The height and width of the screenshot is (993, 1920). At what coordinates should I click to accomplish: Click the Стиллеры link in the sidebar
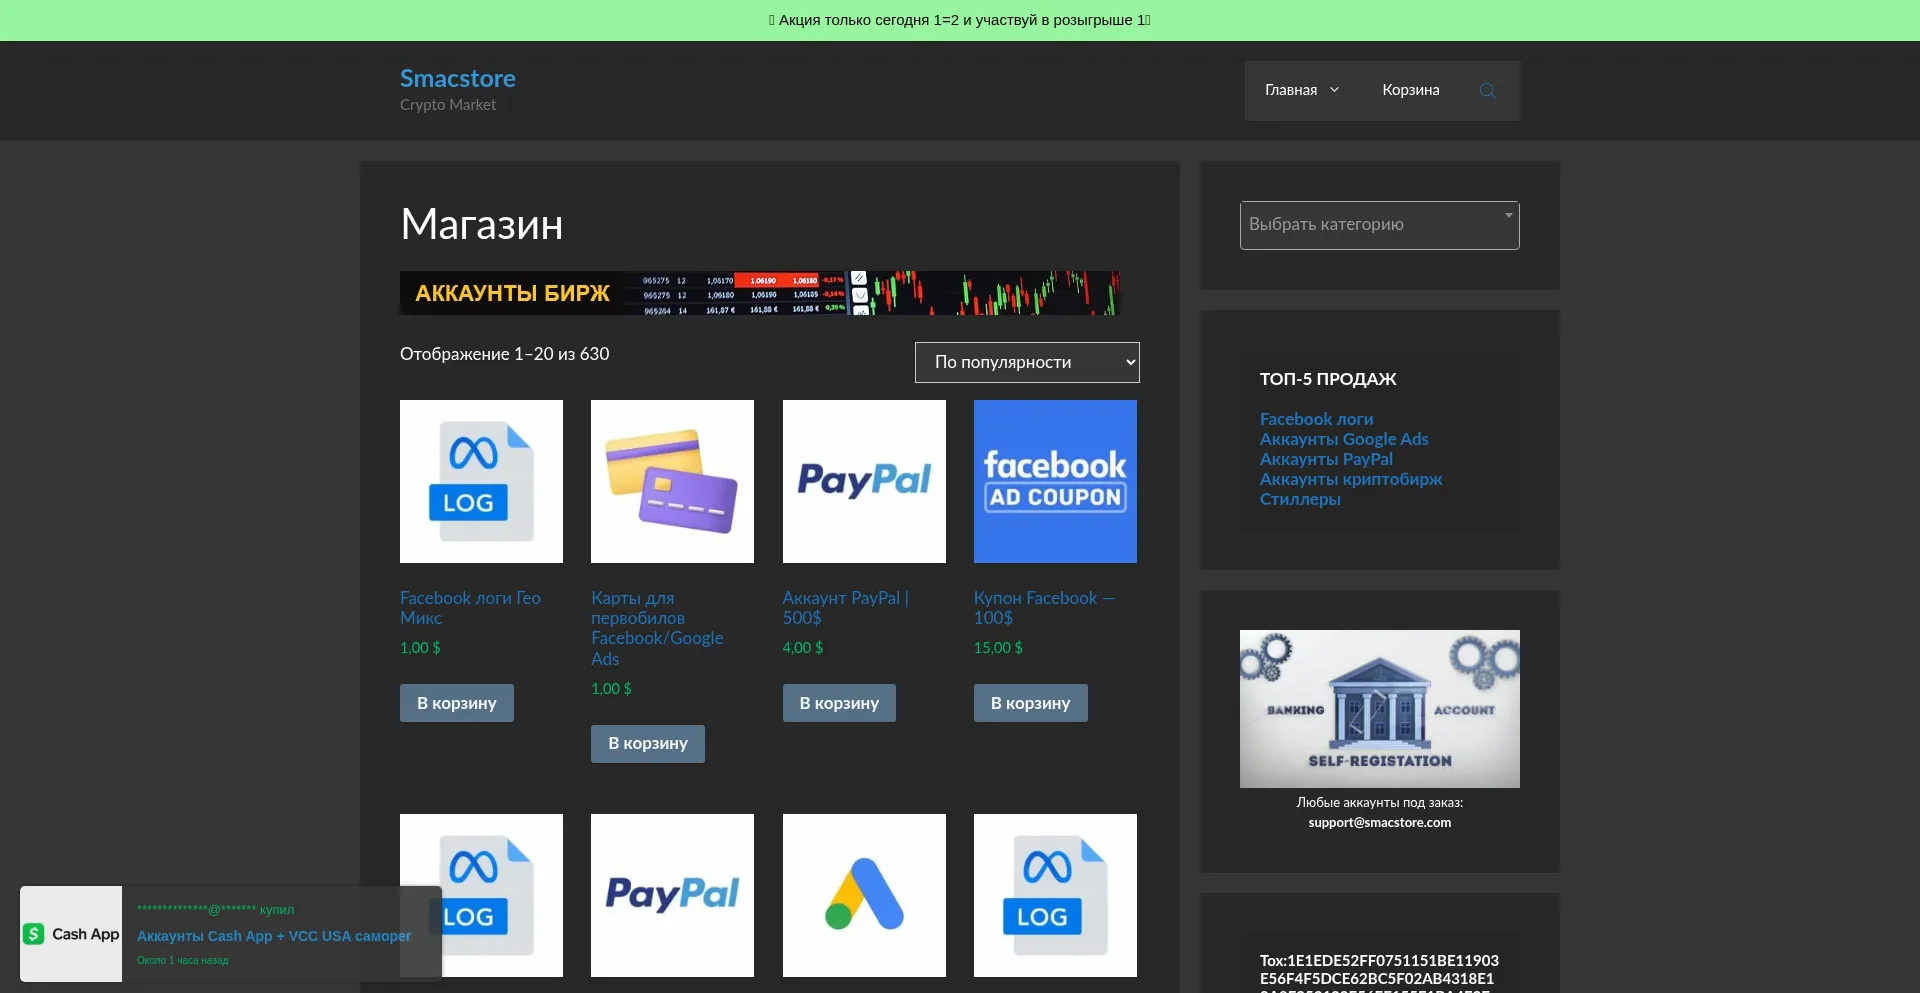pyautogui.click(x=1300, y=499)
